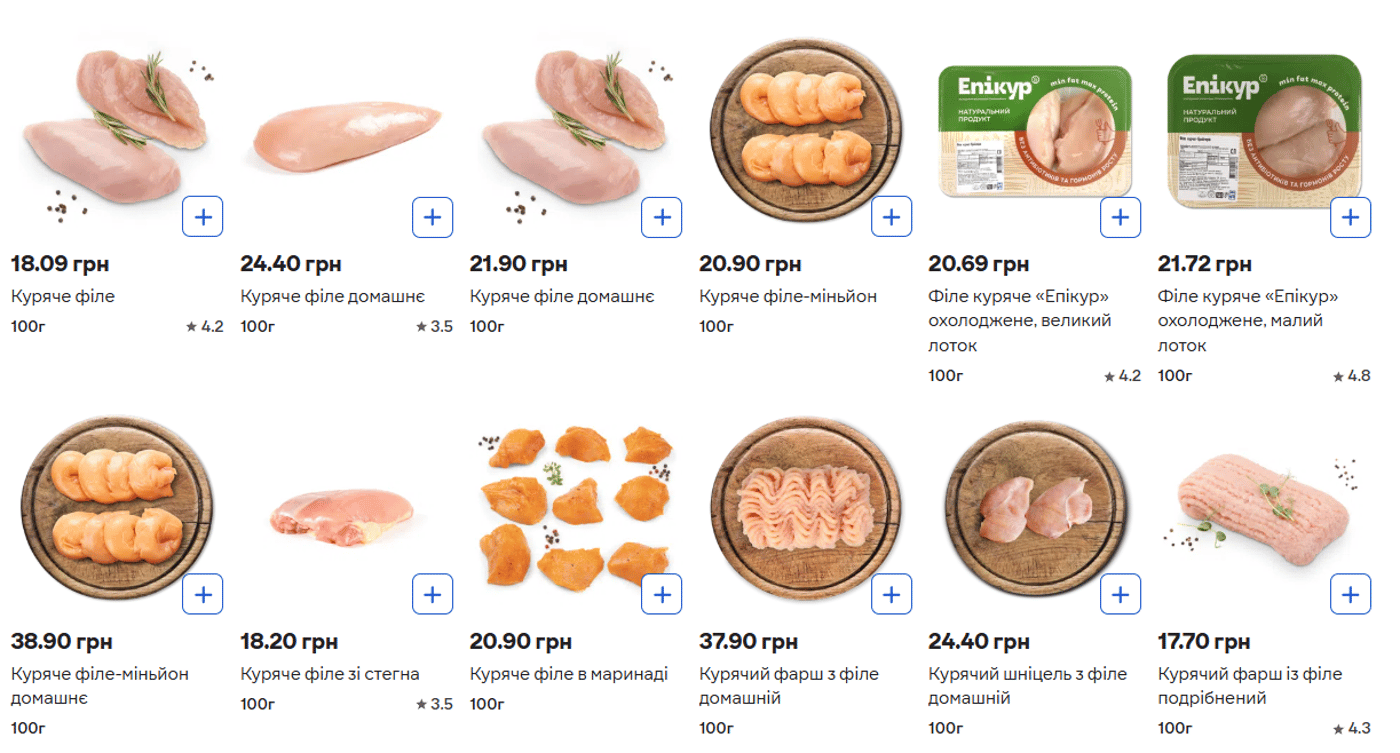
Task: Click the 4.8 star rating on Епікур малий лоток
Action: (1351, 376)
